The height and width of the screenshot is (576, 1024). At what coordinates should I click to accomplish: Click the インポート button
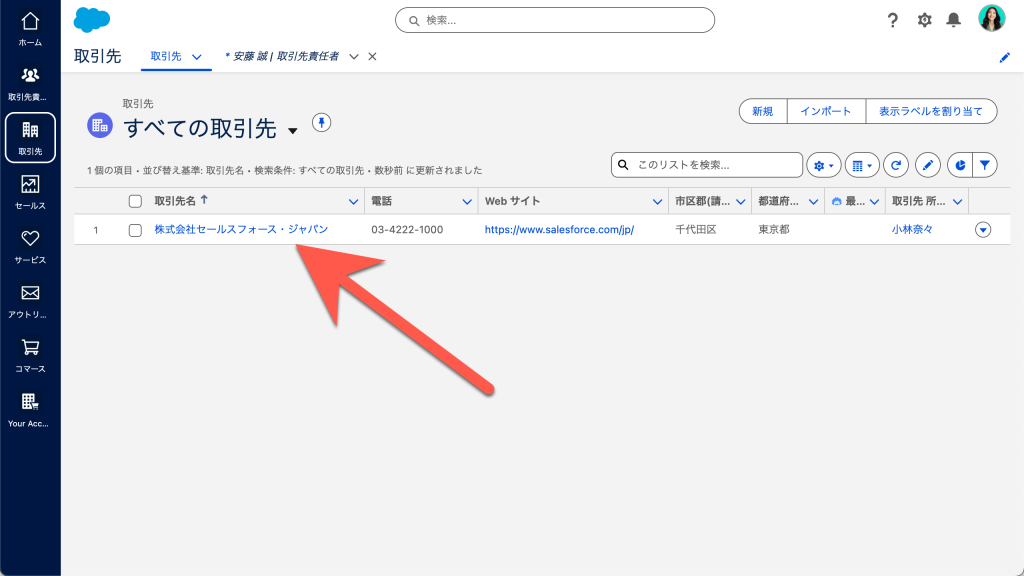(826, 111)
